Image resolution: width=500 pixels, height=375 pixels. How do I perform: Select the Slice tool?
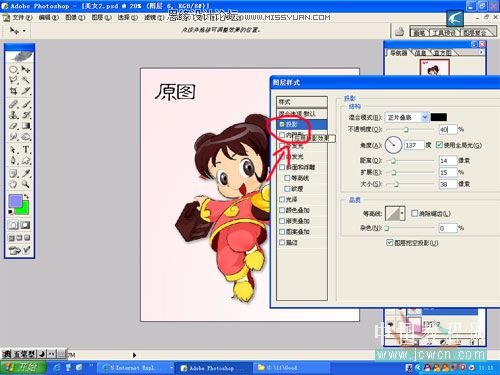click(x=26, y=91)
